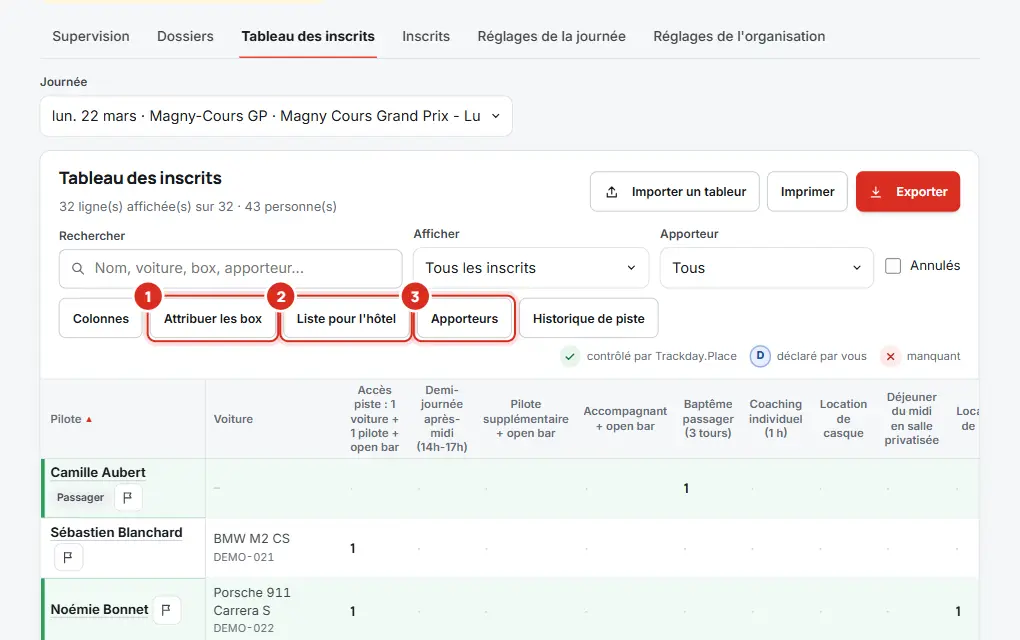Click the red sort arrow next to Pilote
1020x640 pixels.
(89, 420)
